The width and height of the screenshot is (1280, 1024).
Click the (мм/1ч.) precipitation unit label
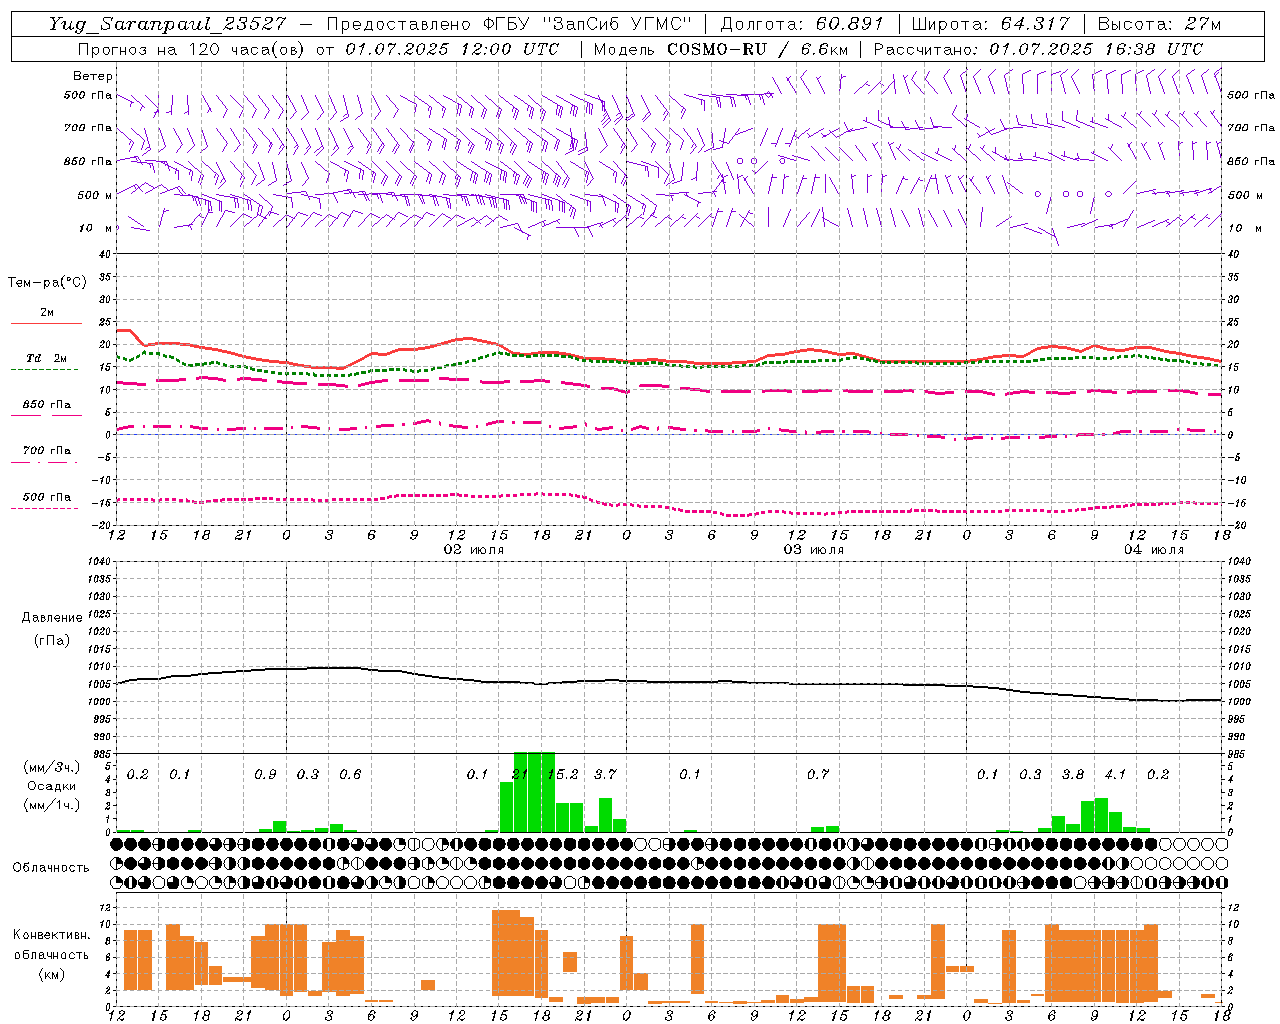pyautogui.click(x=51, y=805)
